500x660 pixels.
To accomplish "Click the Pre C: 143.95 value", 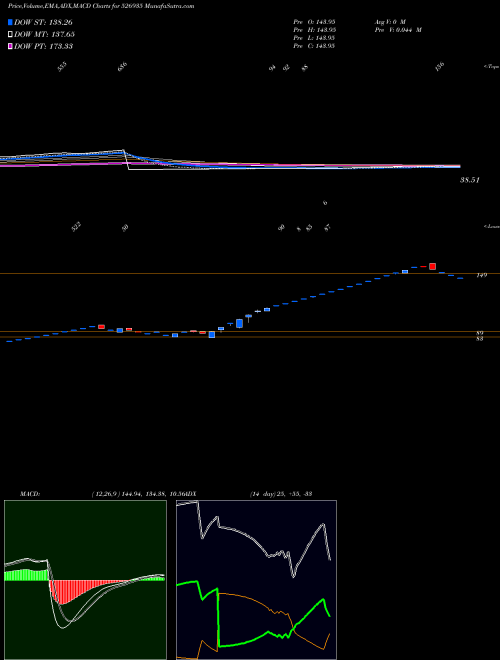I will point(314,46).
